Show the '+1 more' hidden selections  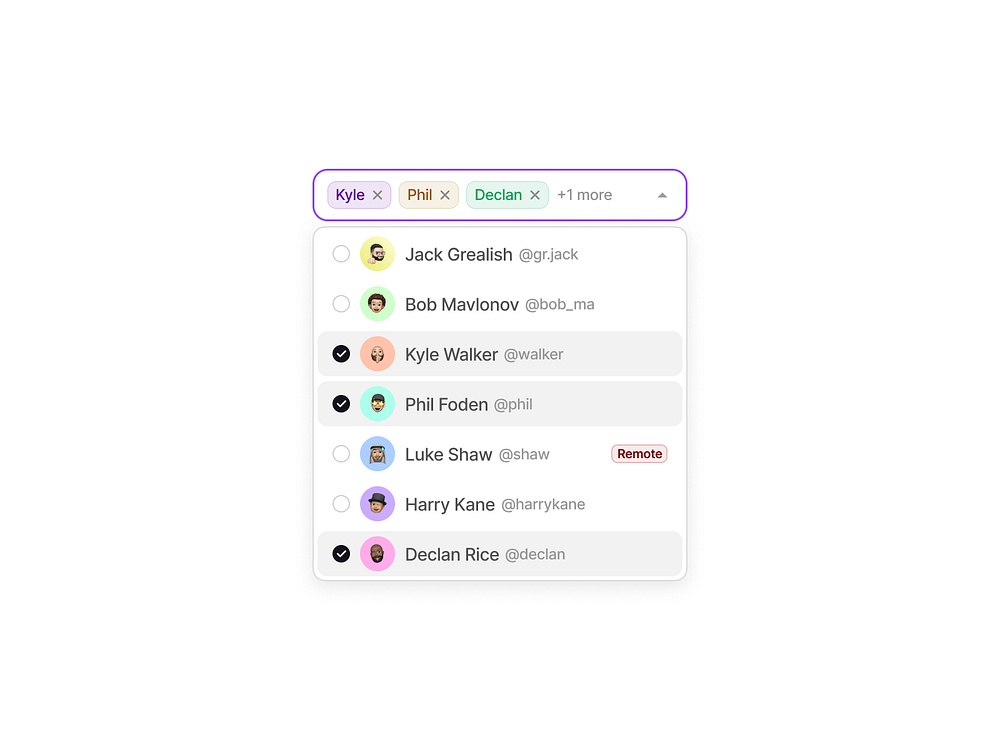[584, 195]
